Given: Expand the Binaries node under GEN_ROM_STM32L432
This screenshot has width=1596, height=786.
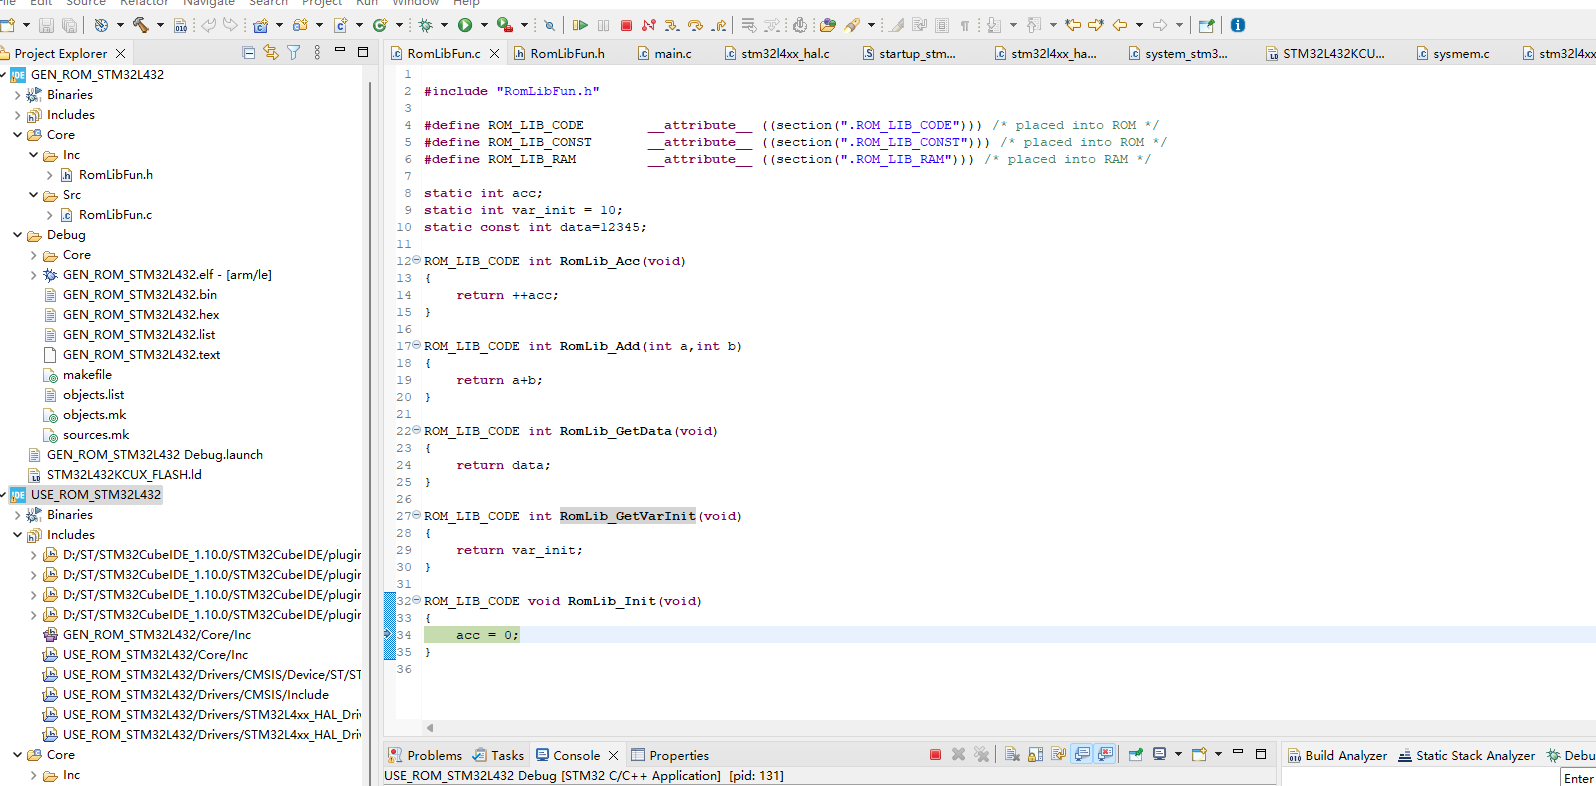Looking at the screenshot, I should tap(17, 95).
